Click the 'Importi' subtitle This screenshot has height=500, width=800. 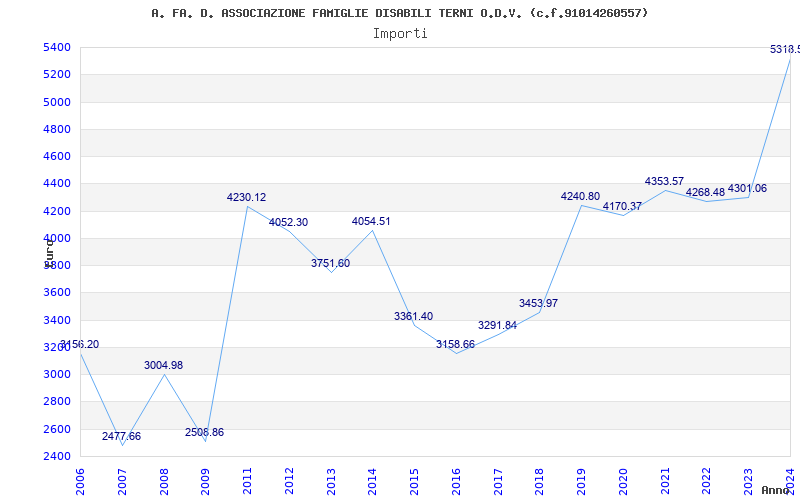[400, 34]
